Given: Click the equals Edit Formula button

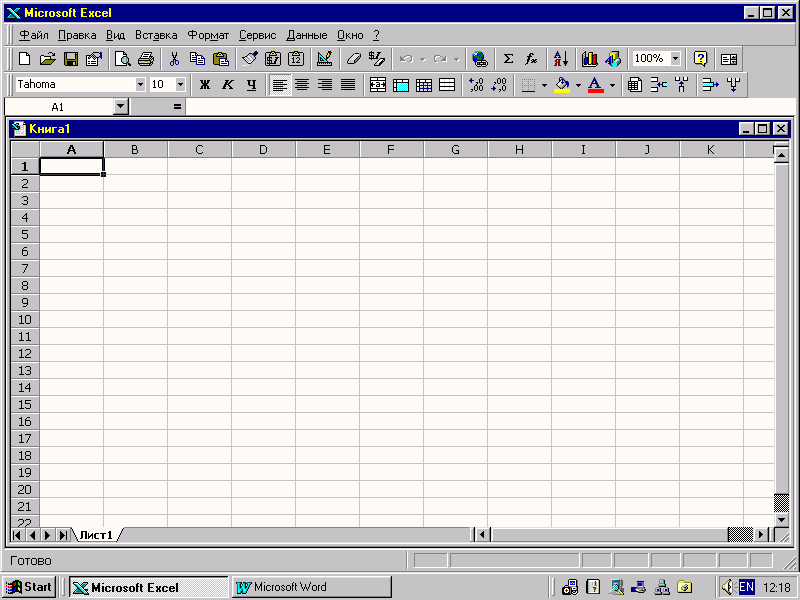Looking at the screenshot, I should pos(177,107).
